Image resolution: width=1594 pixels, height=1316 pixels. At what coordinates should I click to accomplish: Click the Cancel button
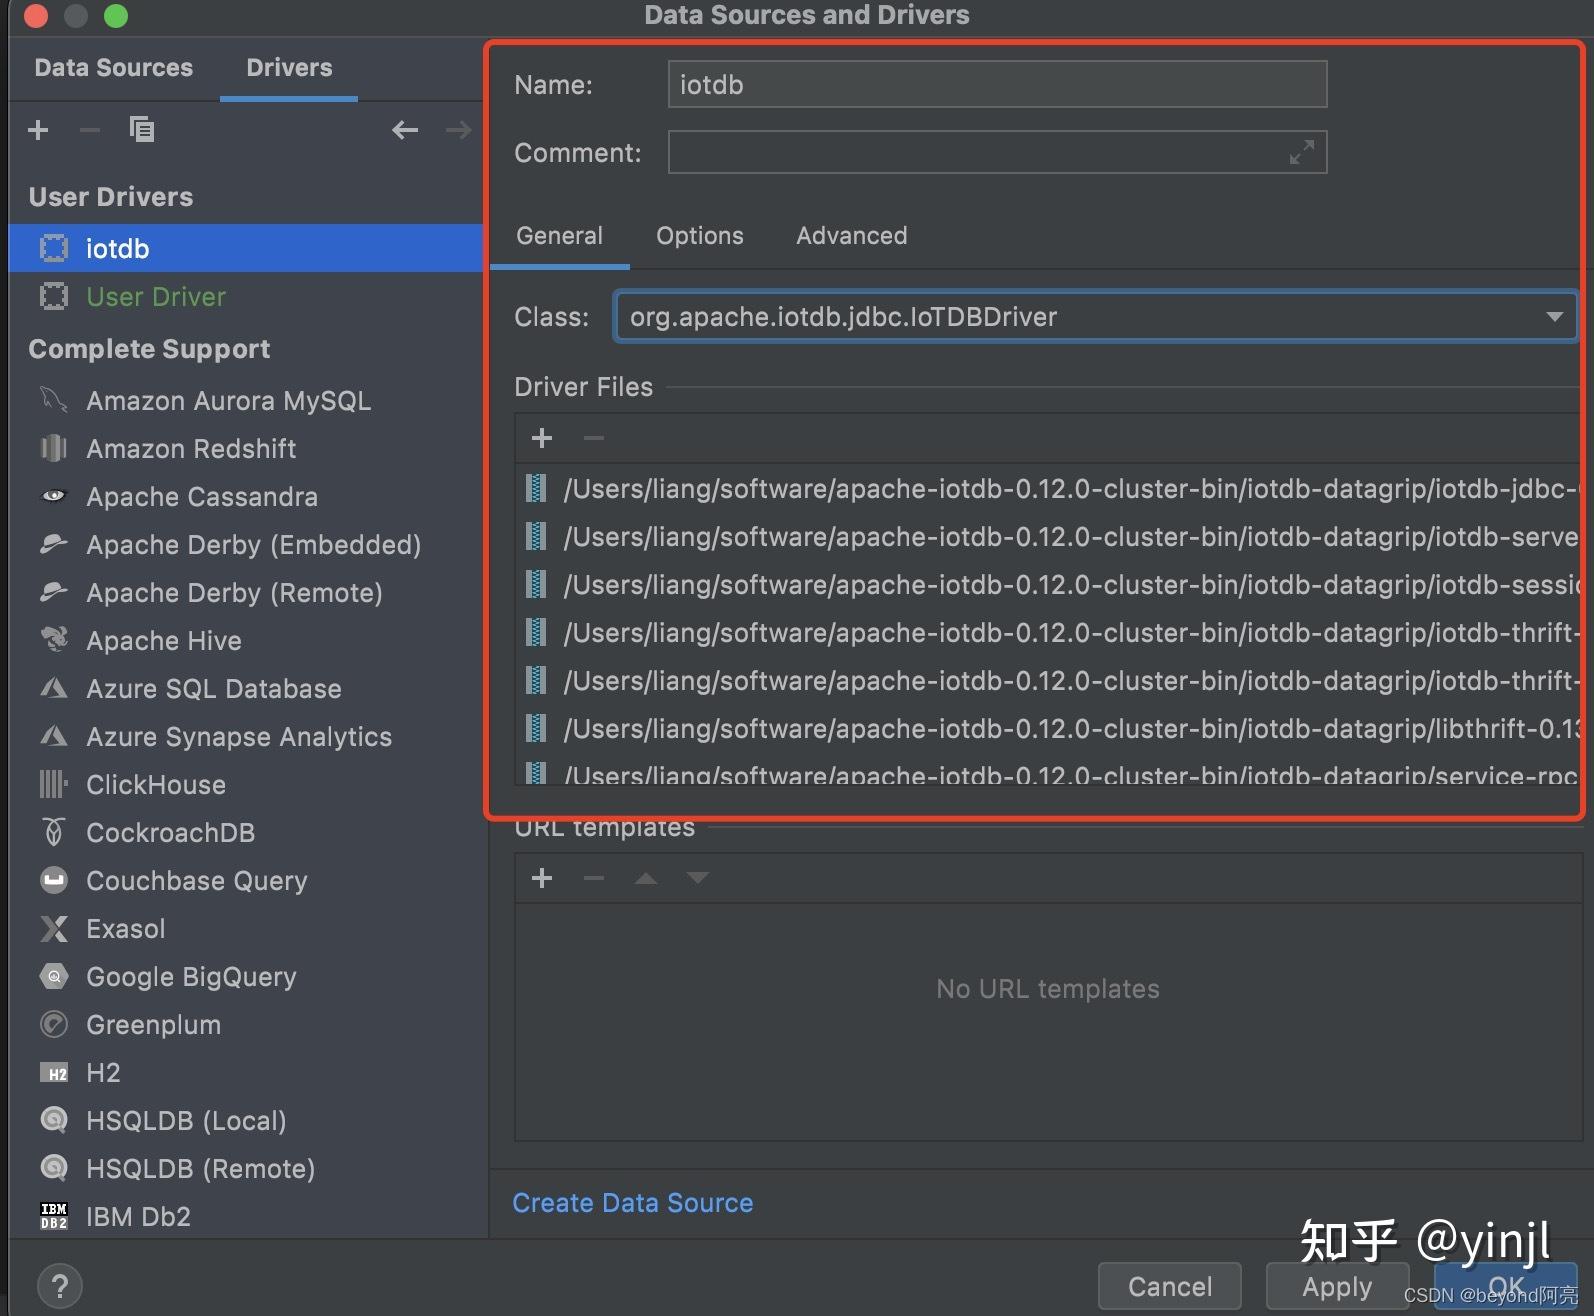(1169, 1286)
